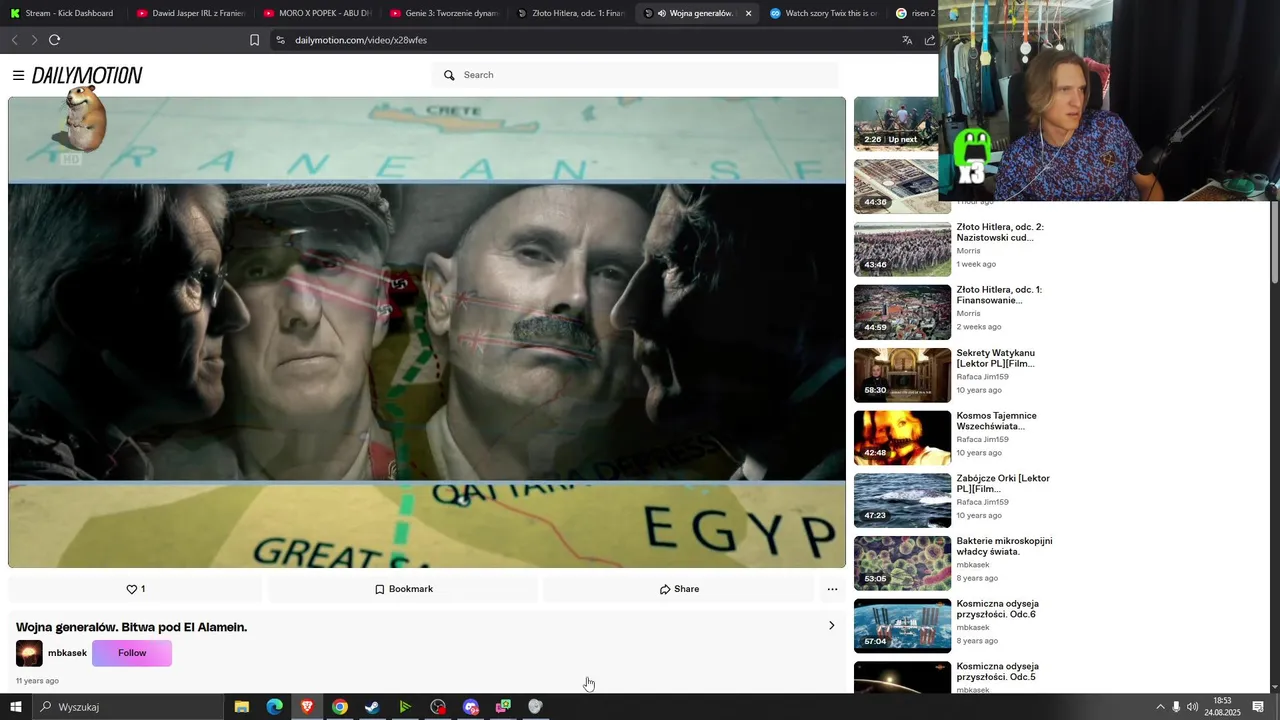
Task: Bookmark the current video
Action: click(404, 589)
